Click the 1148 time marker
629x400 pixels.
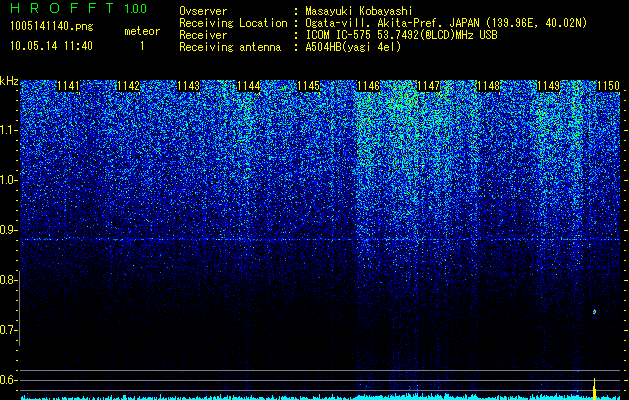tap(489, 86)
